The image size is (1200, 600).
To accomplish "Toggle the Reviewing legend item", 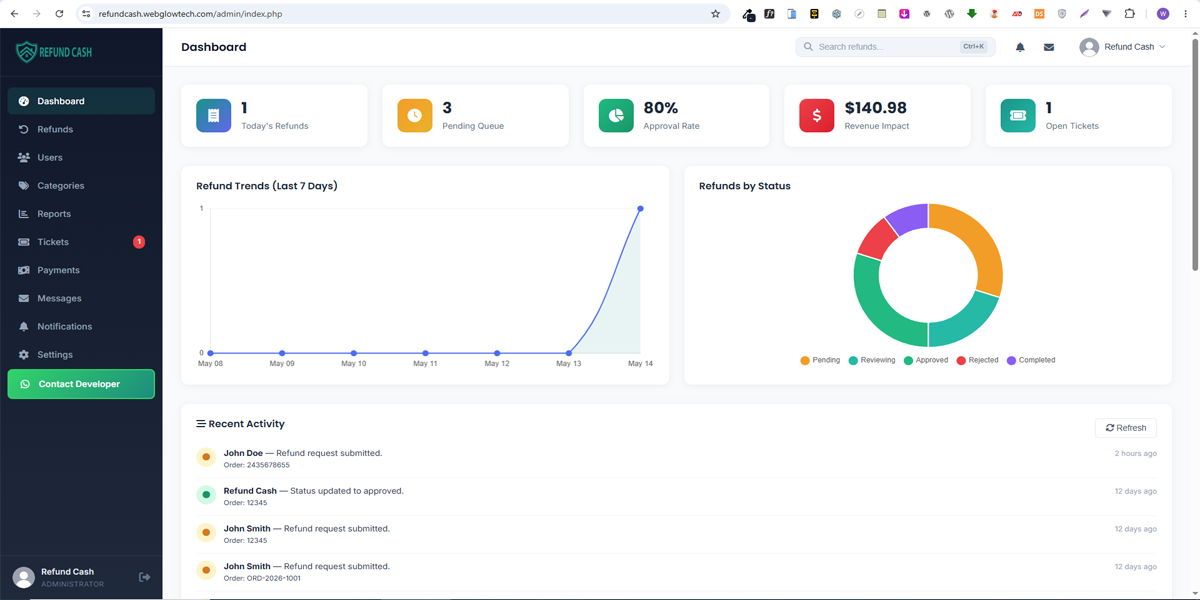I will (x=872, y=360).
